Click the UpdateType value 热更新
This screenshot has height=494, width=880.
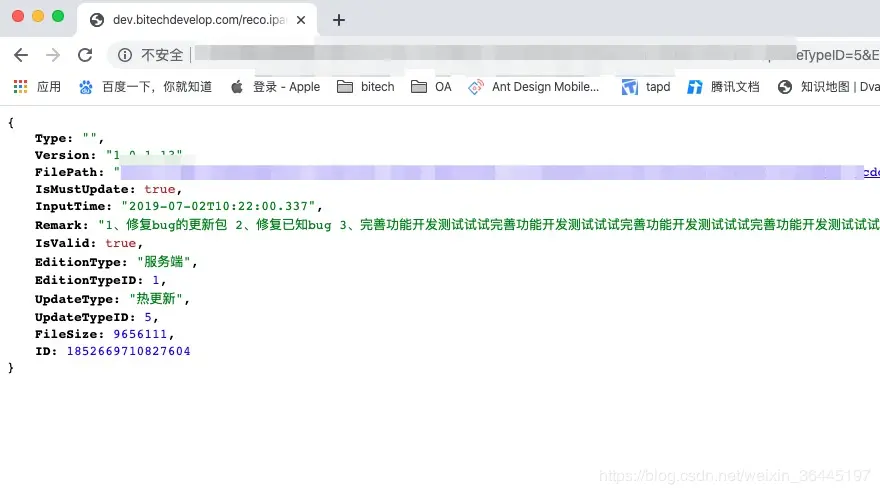[x=156, y=299]
